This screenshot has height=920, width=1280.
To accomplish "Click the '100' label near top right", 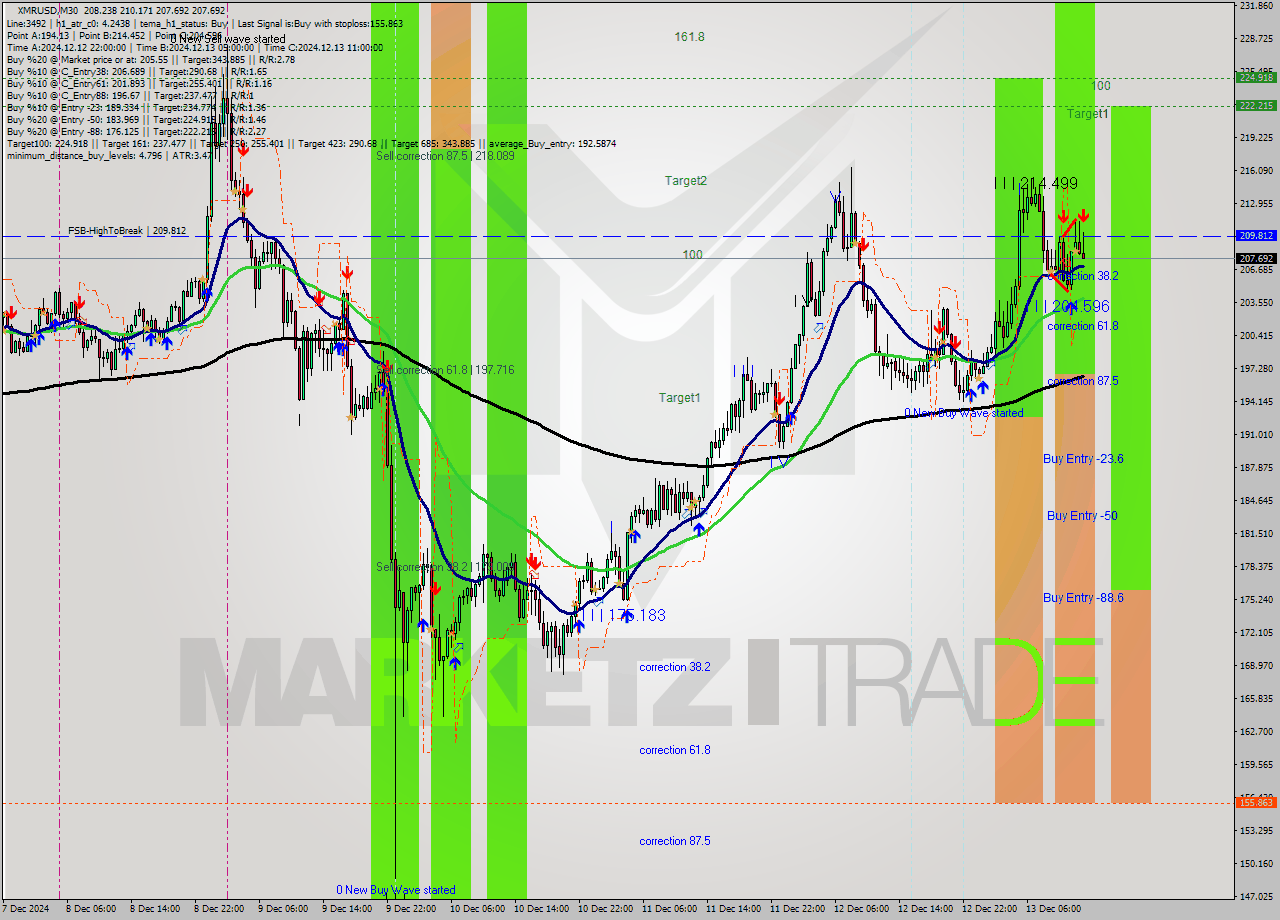I will (x=1101, y=86).
